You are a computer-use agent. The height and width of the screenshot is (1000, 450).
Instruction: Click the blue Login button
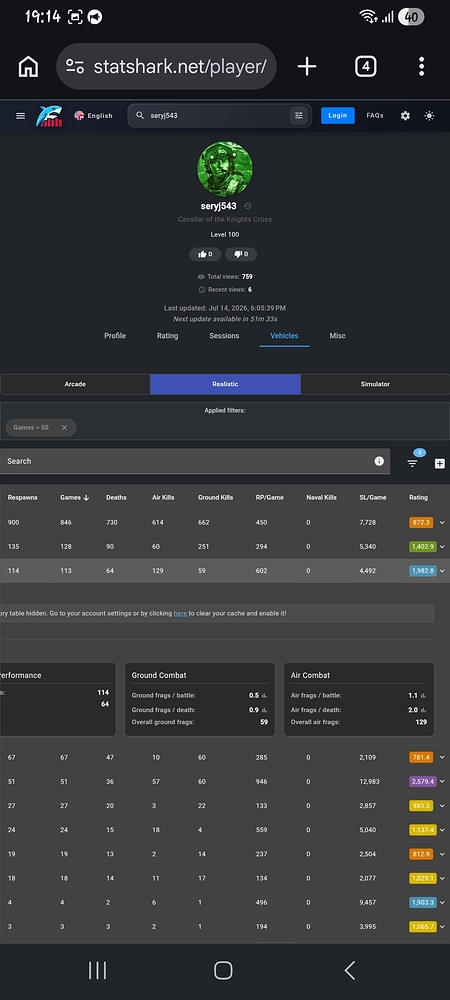click(x=338, y=115)
